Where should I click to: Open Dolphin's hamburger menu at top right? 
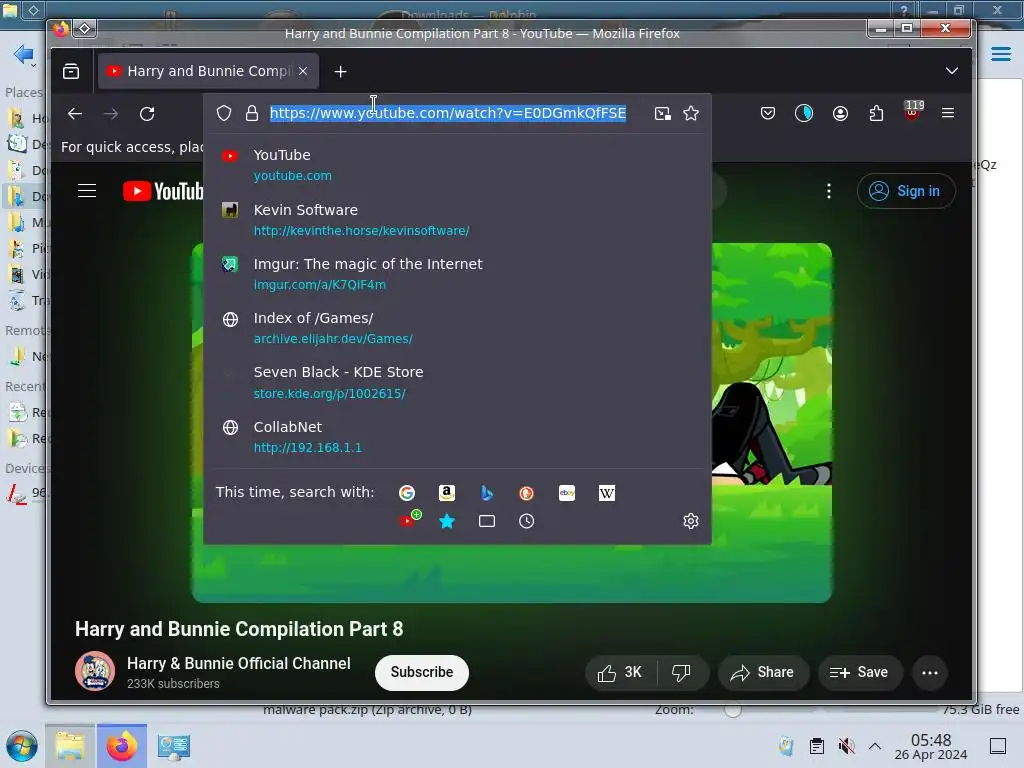tap(1000, 54)
